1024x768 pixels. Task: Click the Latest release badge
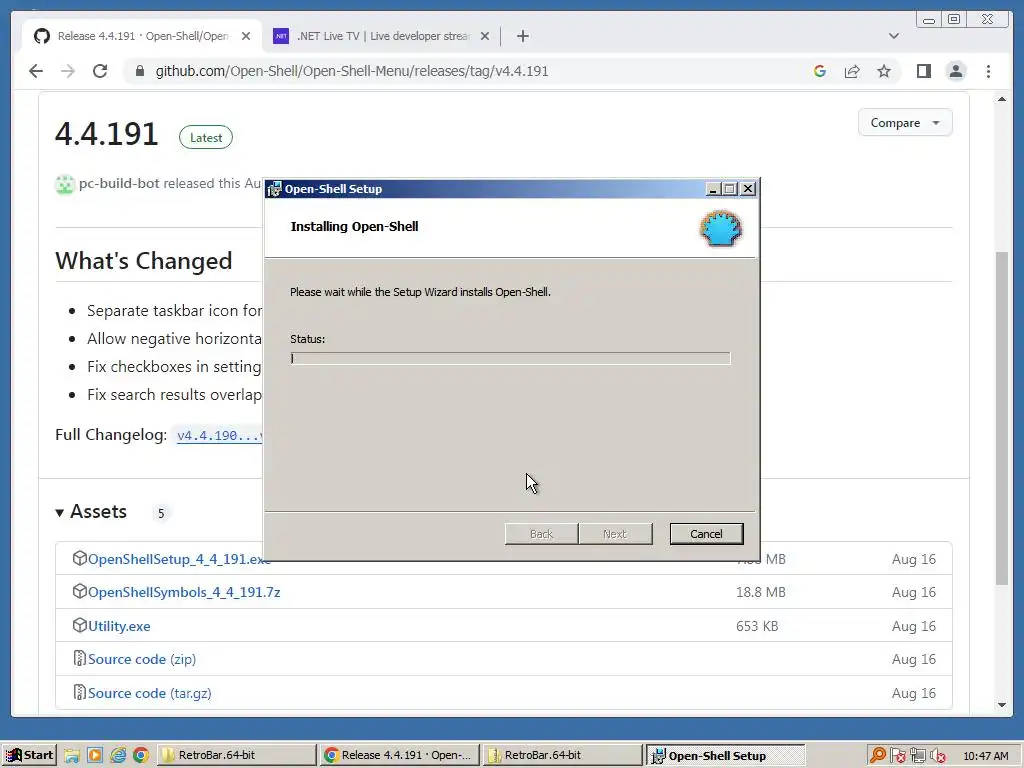pyautogui.click(x=206, y=137)
